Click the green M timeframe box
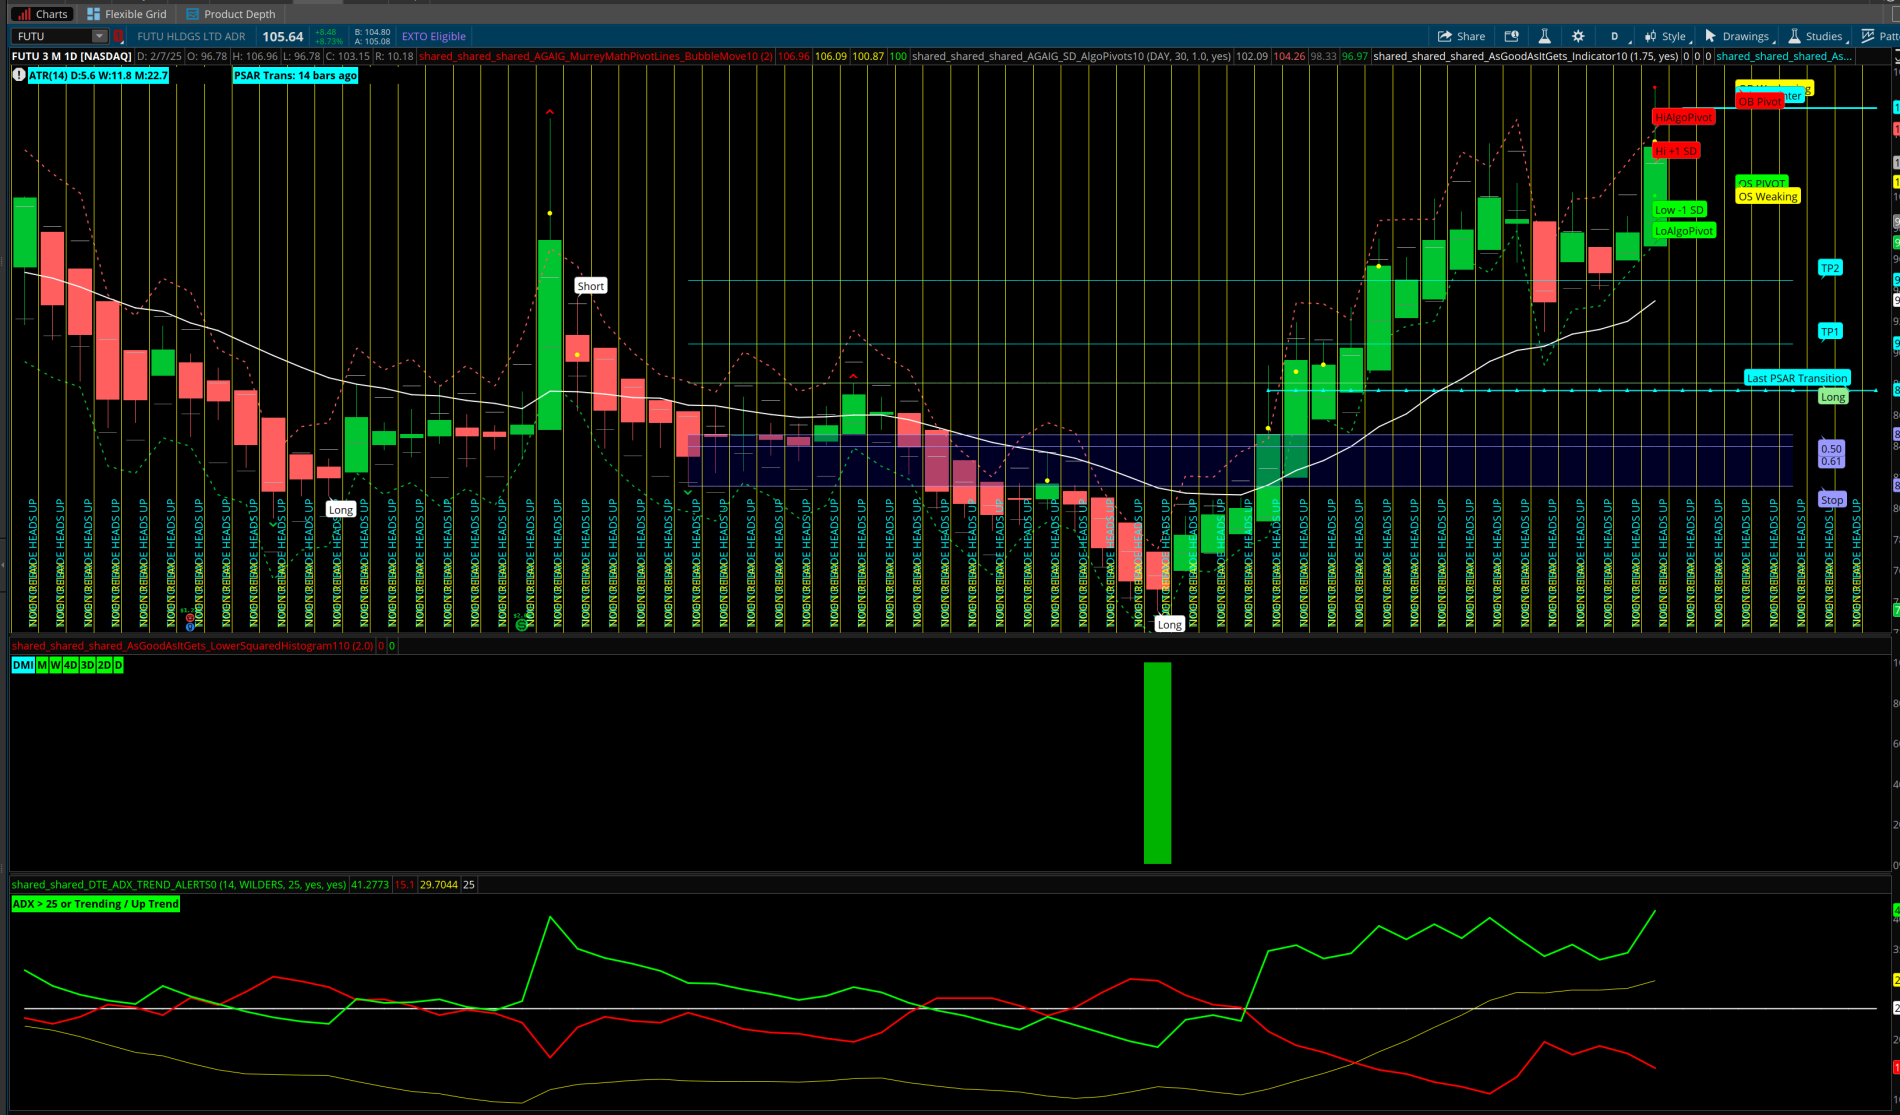Viewport: 1900px width, 1115px height. (42, 665)
